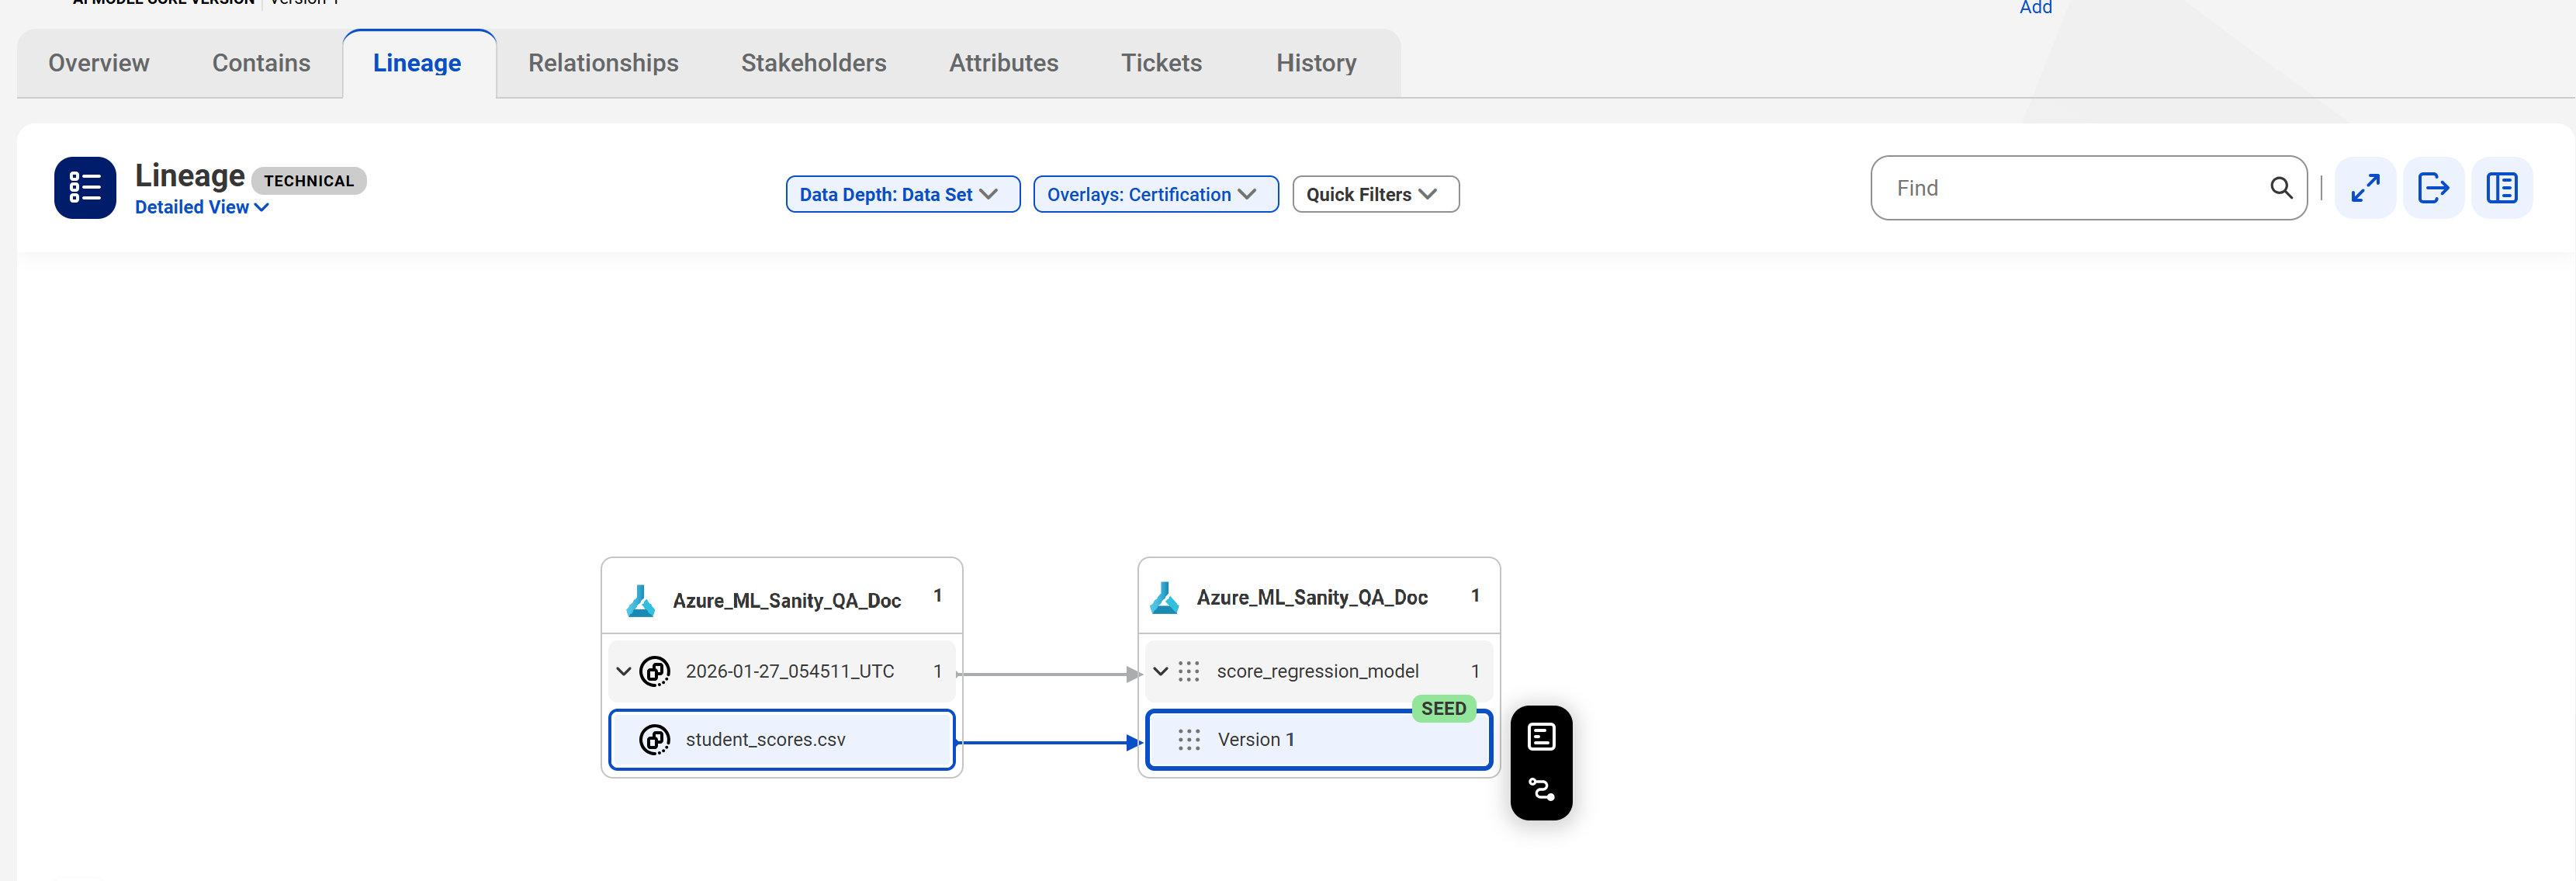Click the right Azure ML flask icon
2576x881 pixels.
(1164, 598)
